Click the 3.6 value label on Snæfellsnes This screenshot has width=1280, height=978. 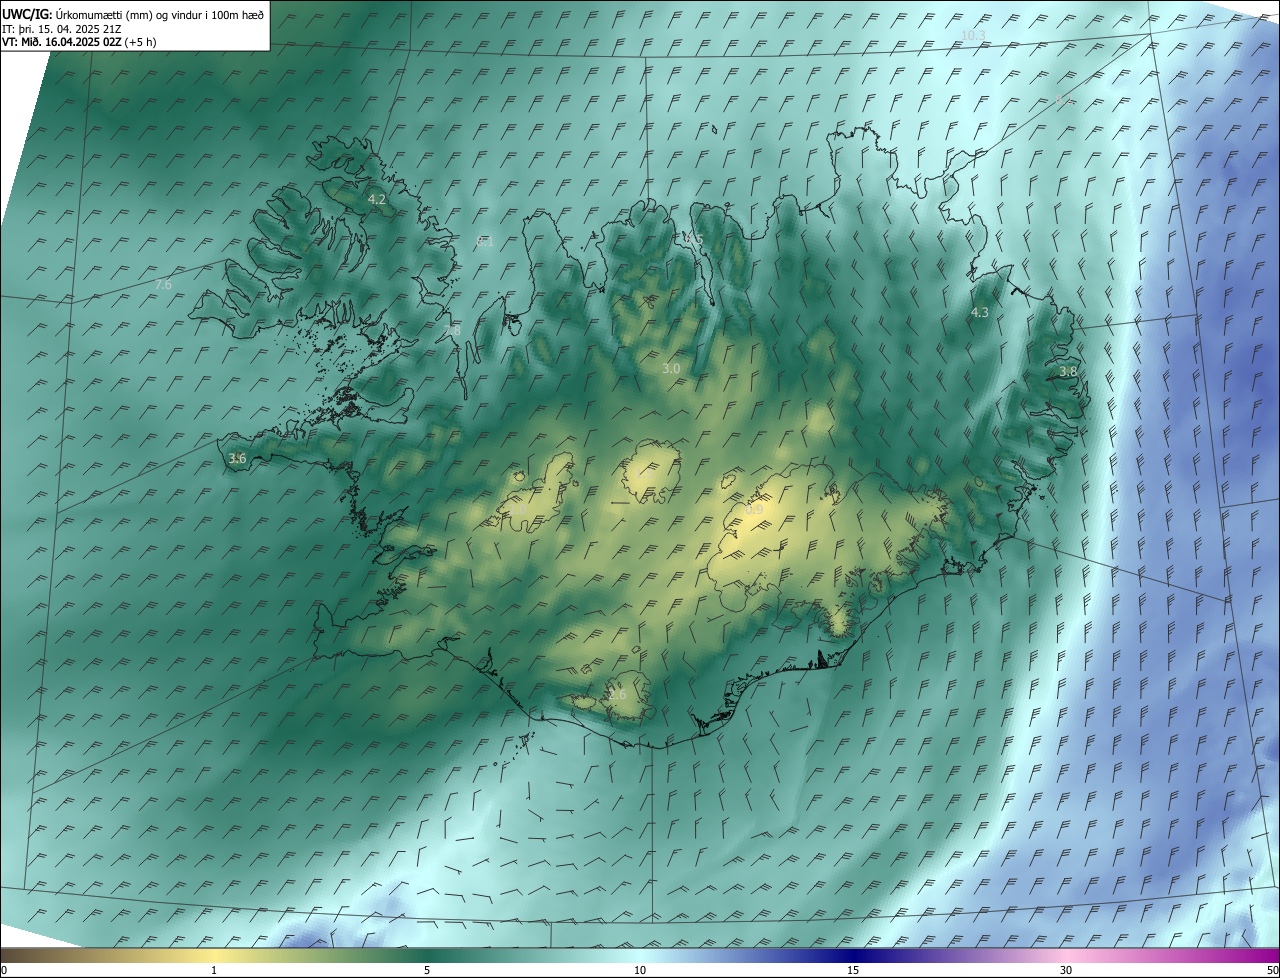click(x=237, y=459)
